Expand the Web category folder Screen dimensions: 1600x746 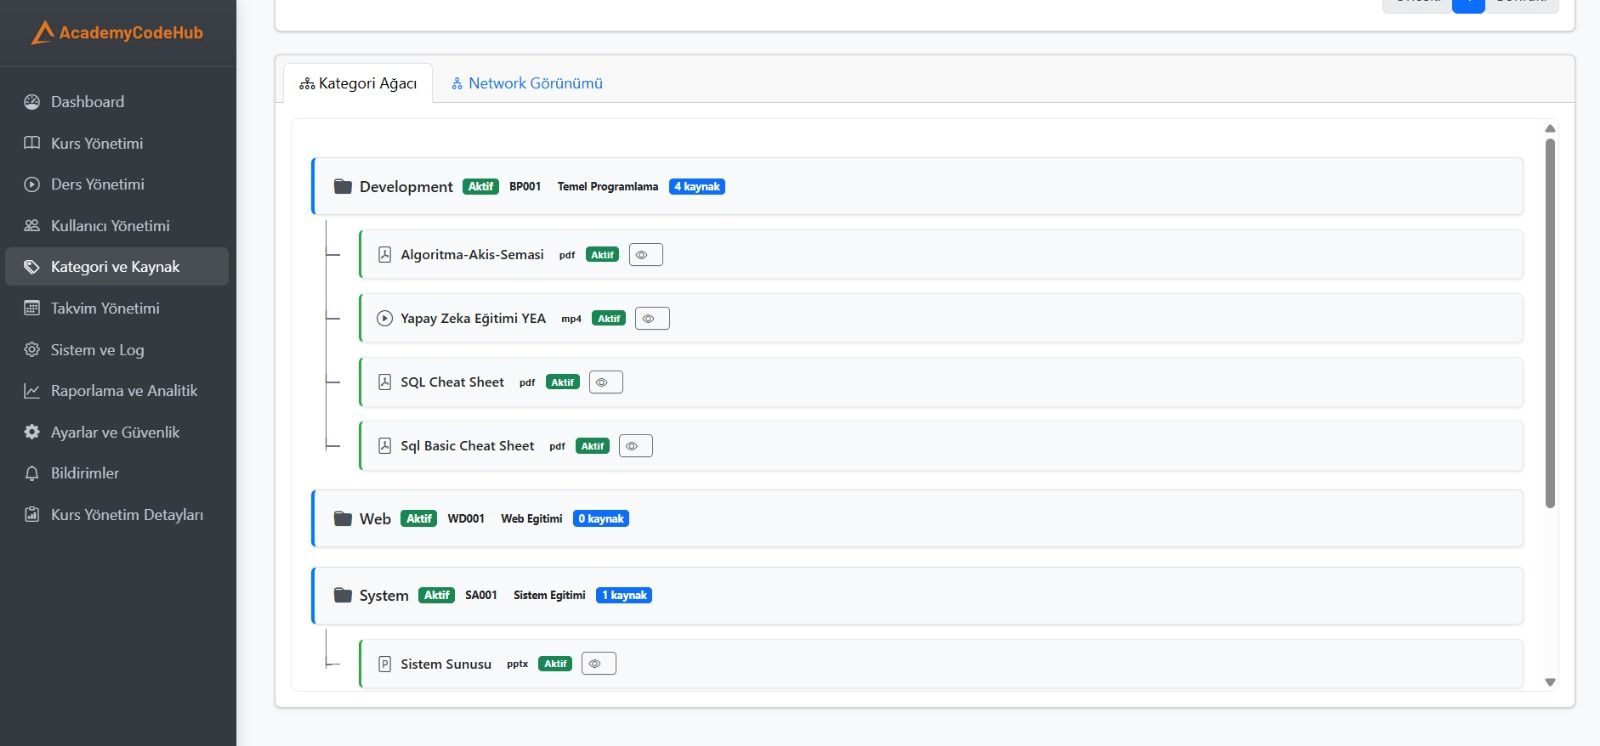[343, 519]
